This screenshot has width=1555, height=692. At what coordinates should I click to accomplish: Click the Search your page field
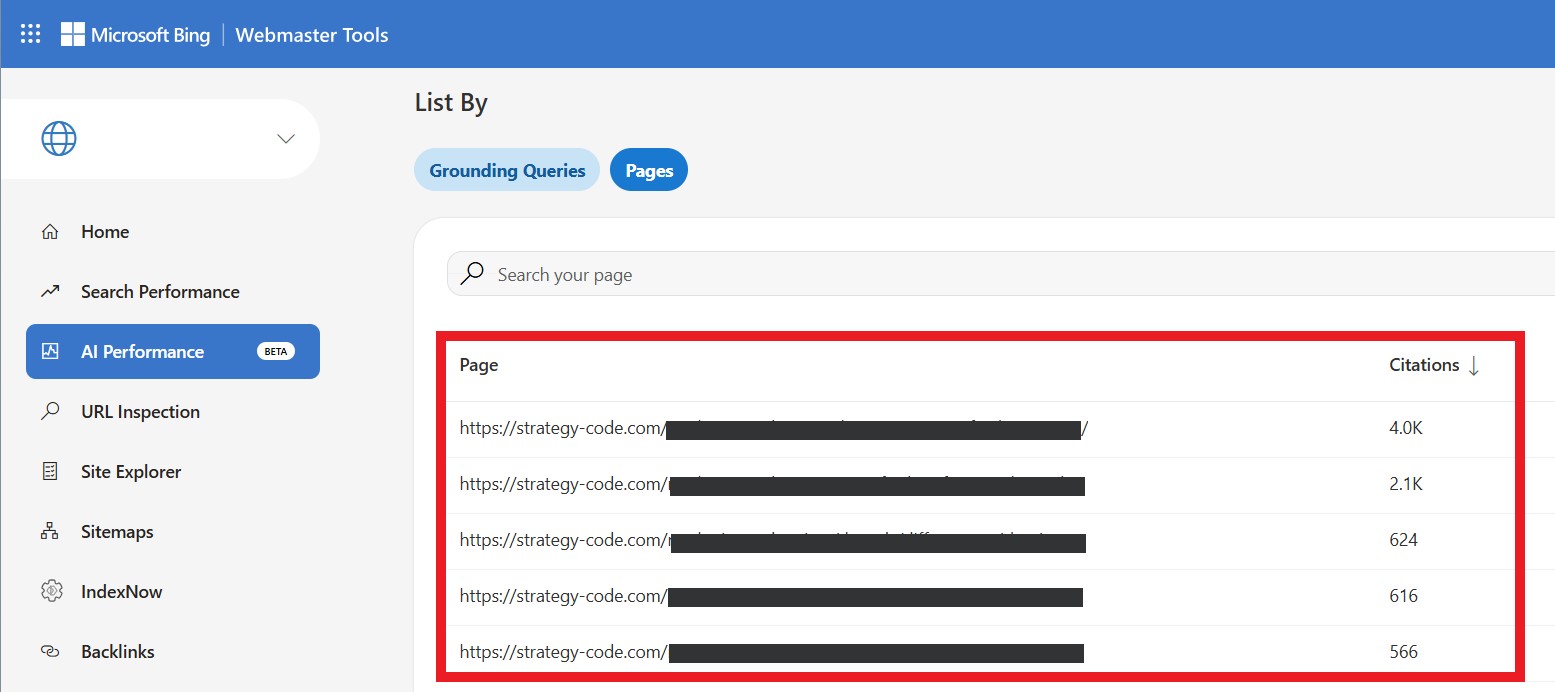[x=1000, y=275]
